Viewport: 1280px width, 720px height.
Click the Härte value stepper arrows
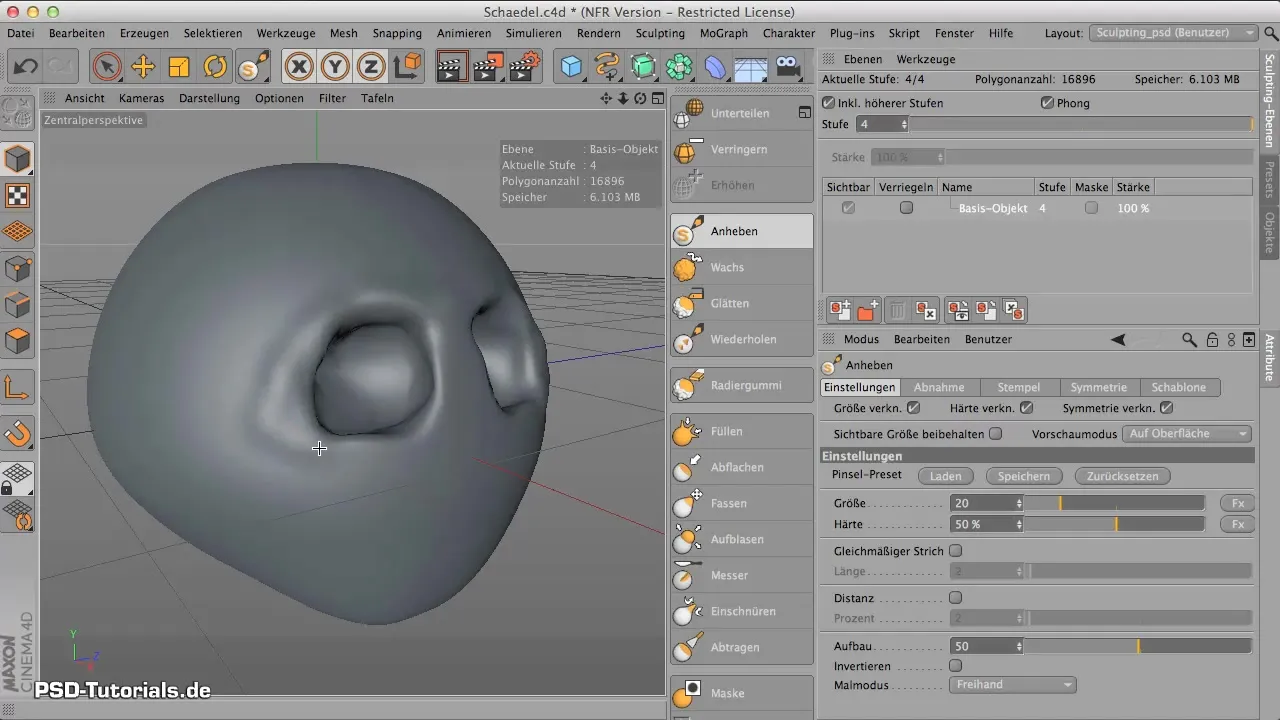coord(1019,524)
